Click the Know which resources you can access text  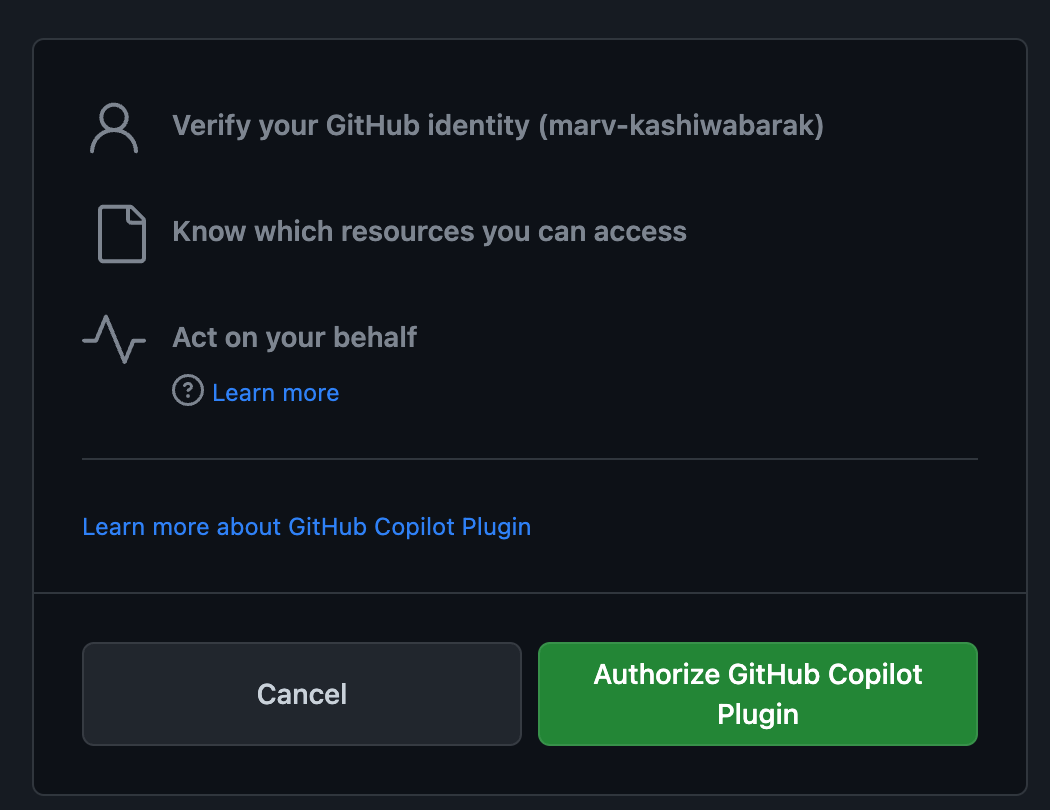[x=429, y=232]
